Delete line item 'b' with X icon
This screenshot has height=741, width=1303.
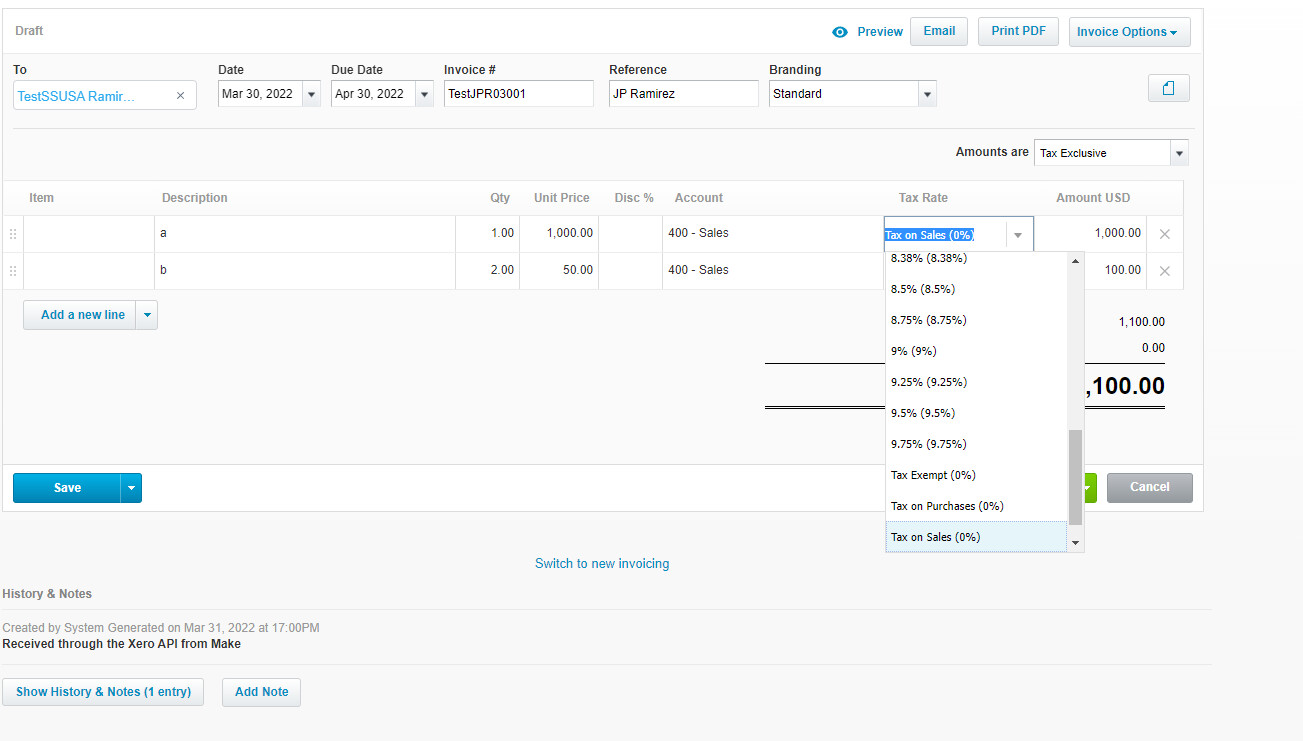point(1164,271)
